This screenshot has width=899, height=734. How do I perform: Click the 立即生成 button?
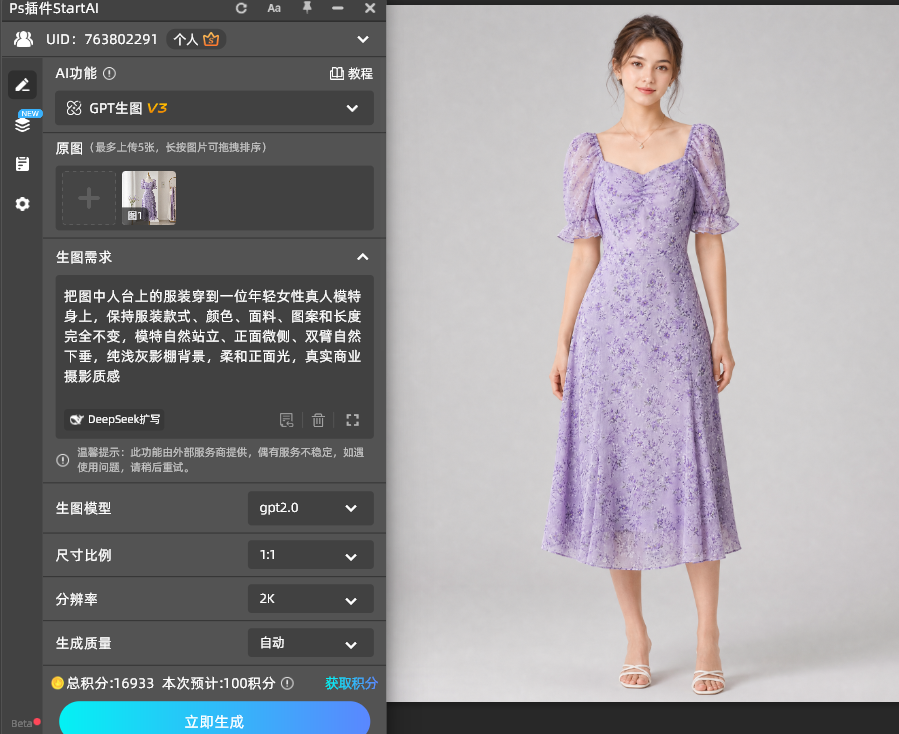pos(214,719)
